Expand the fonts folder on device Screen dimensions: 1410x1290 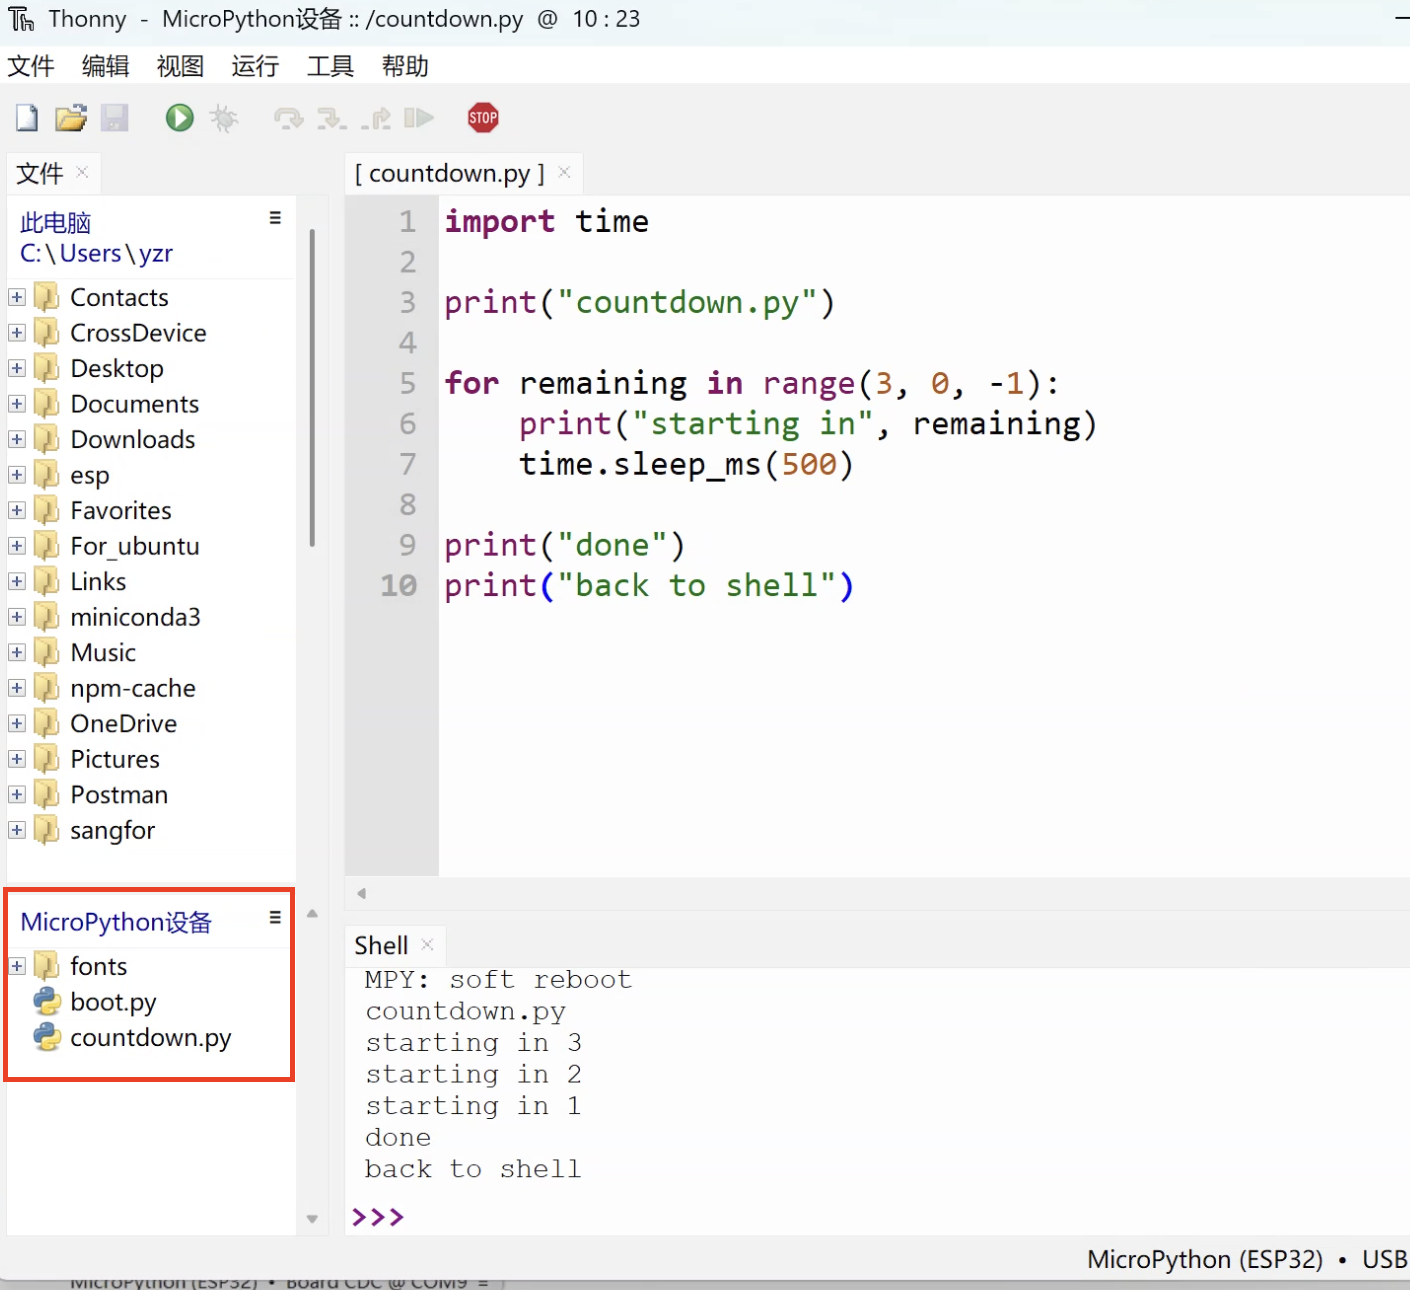coord(17,966)
